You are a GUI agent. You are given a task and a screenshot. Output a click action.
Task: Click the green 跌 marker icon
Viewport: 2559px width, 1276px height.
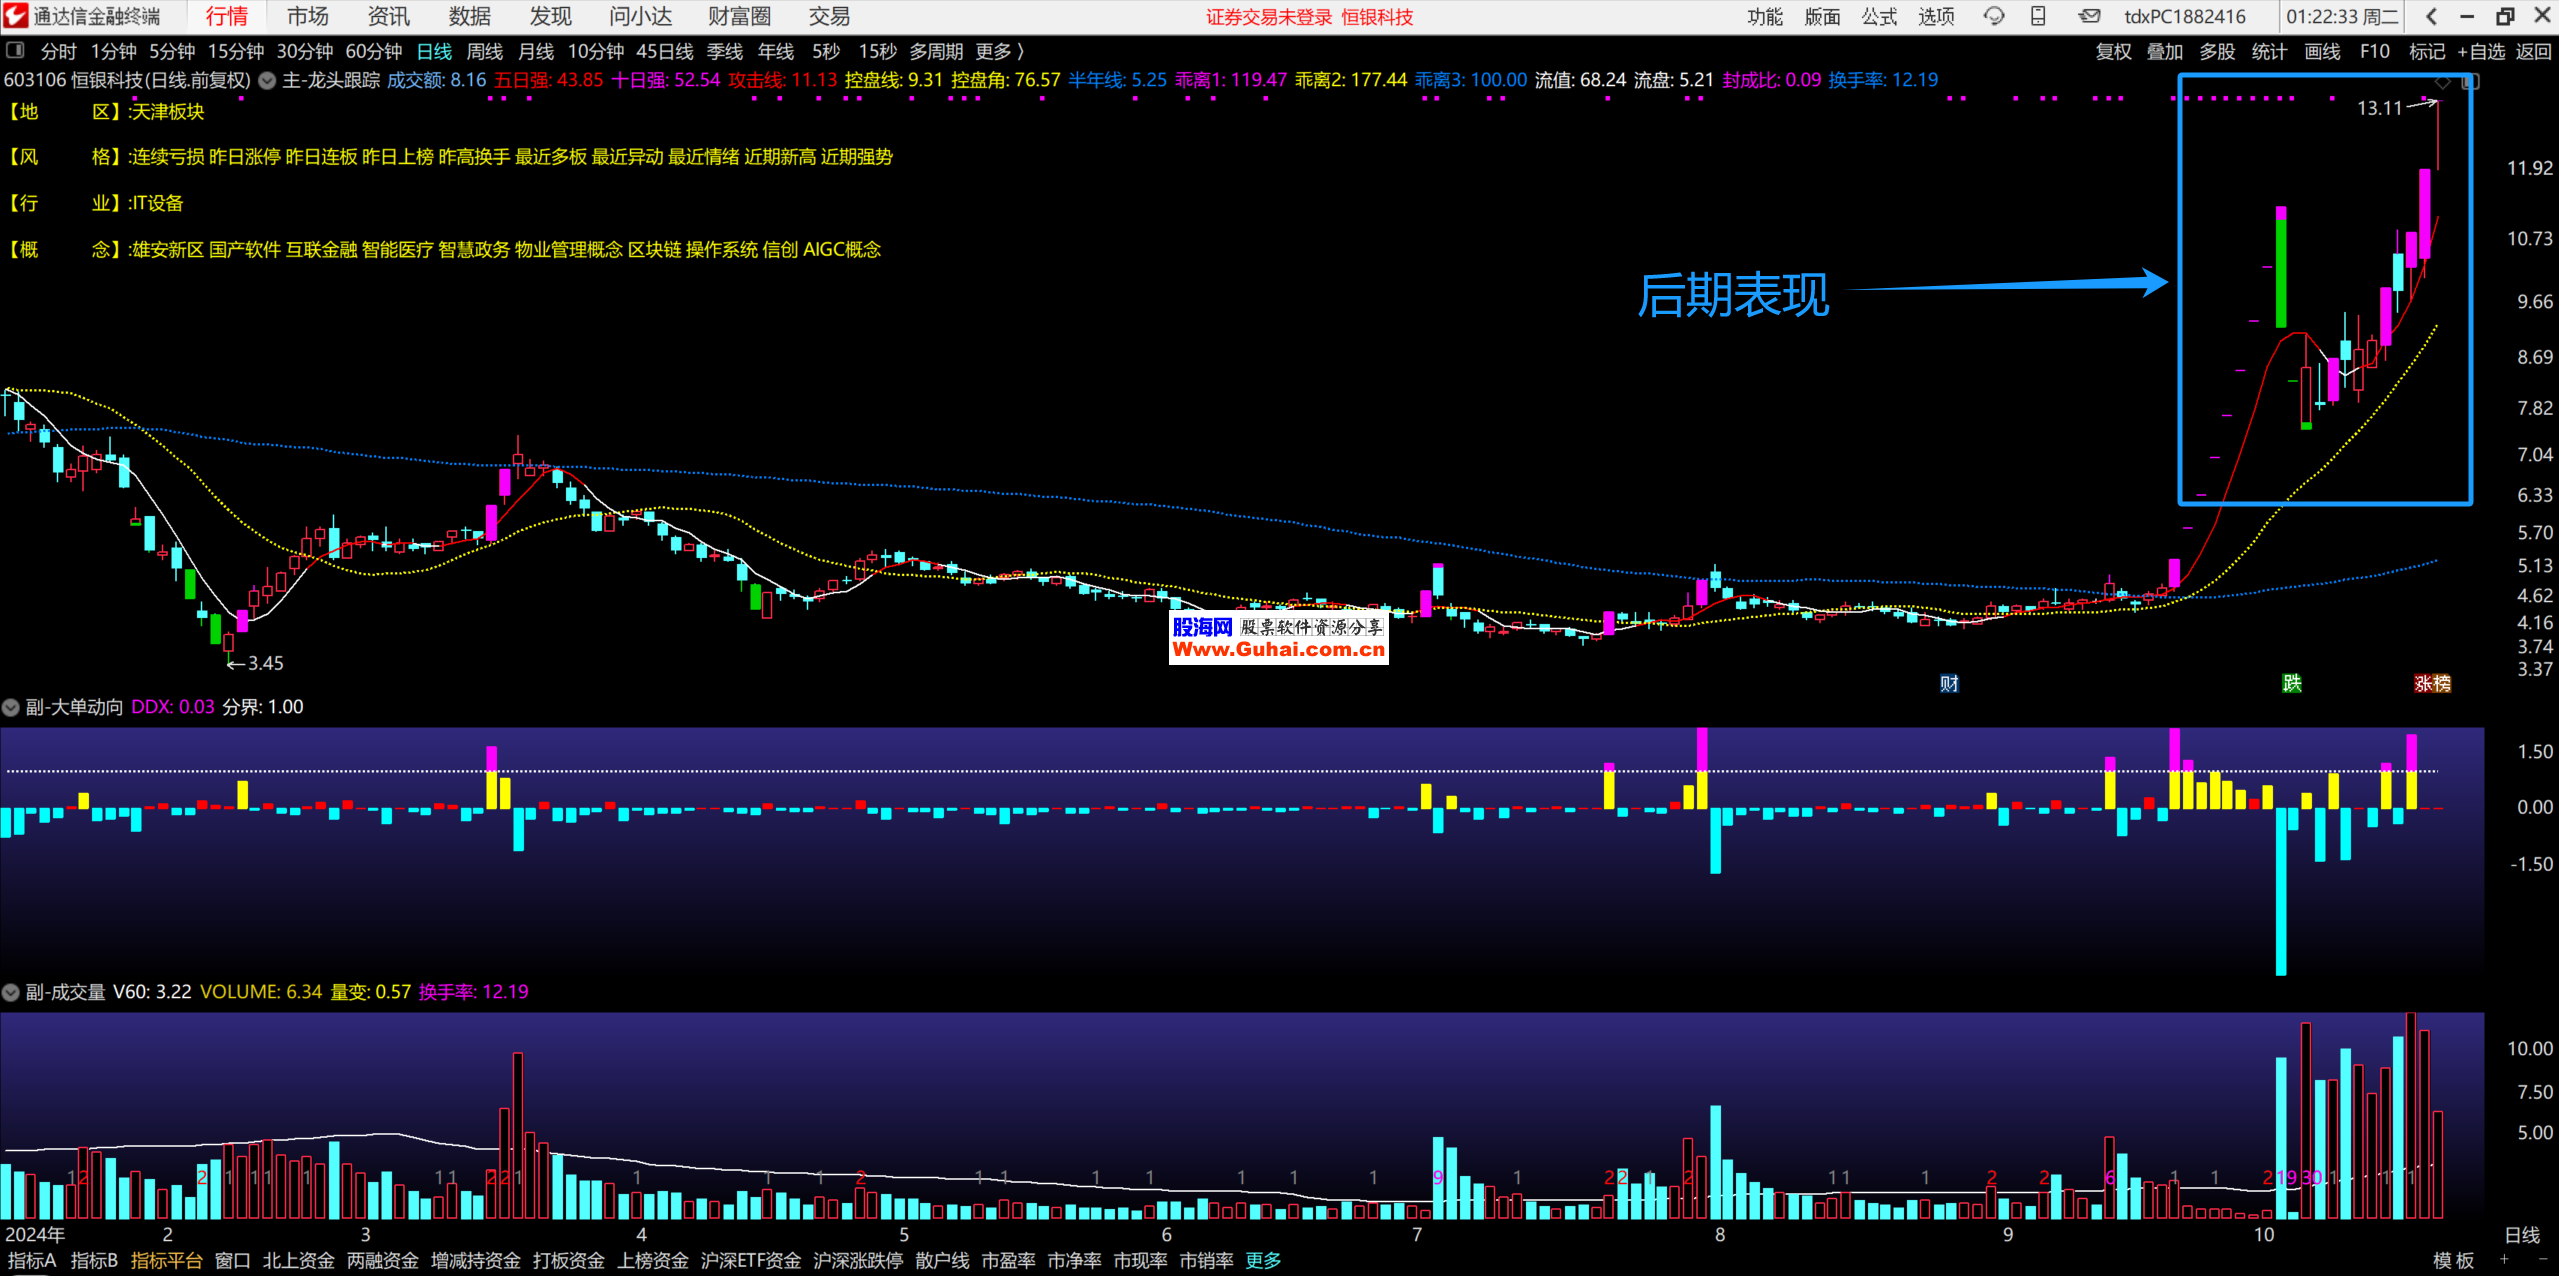[x=2291, y=683]
